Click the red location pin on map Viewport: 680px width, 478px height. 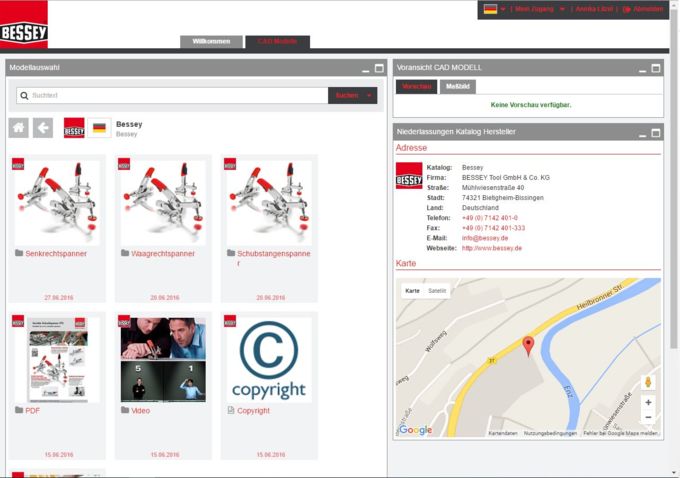528,346
